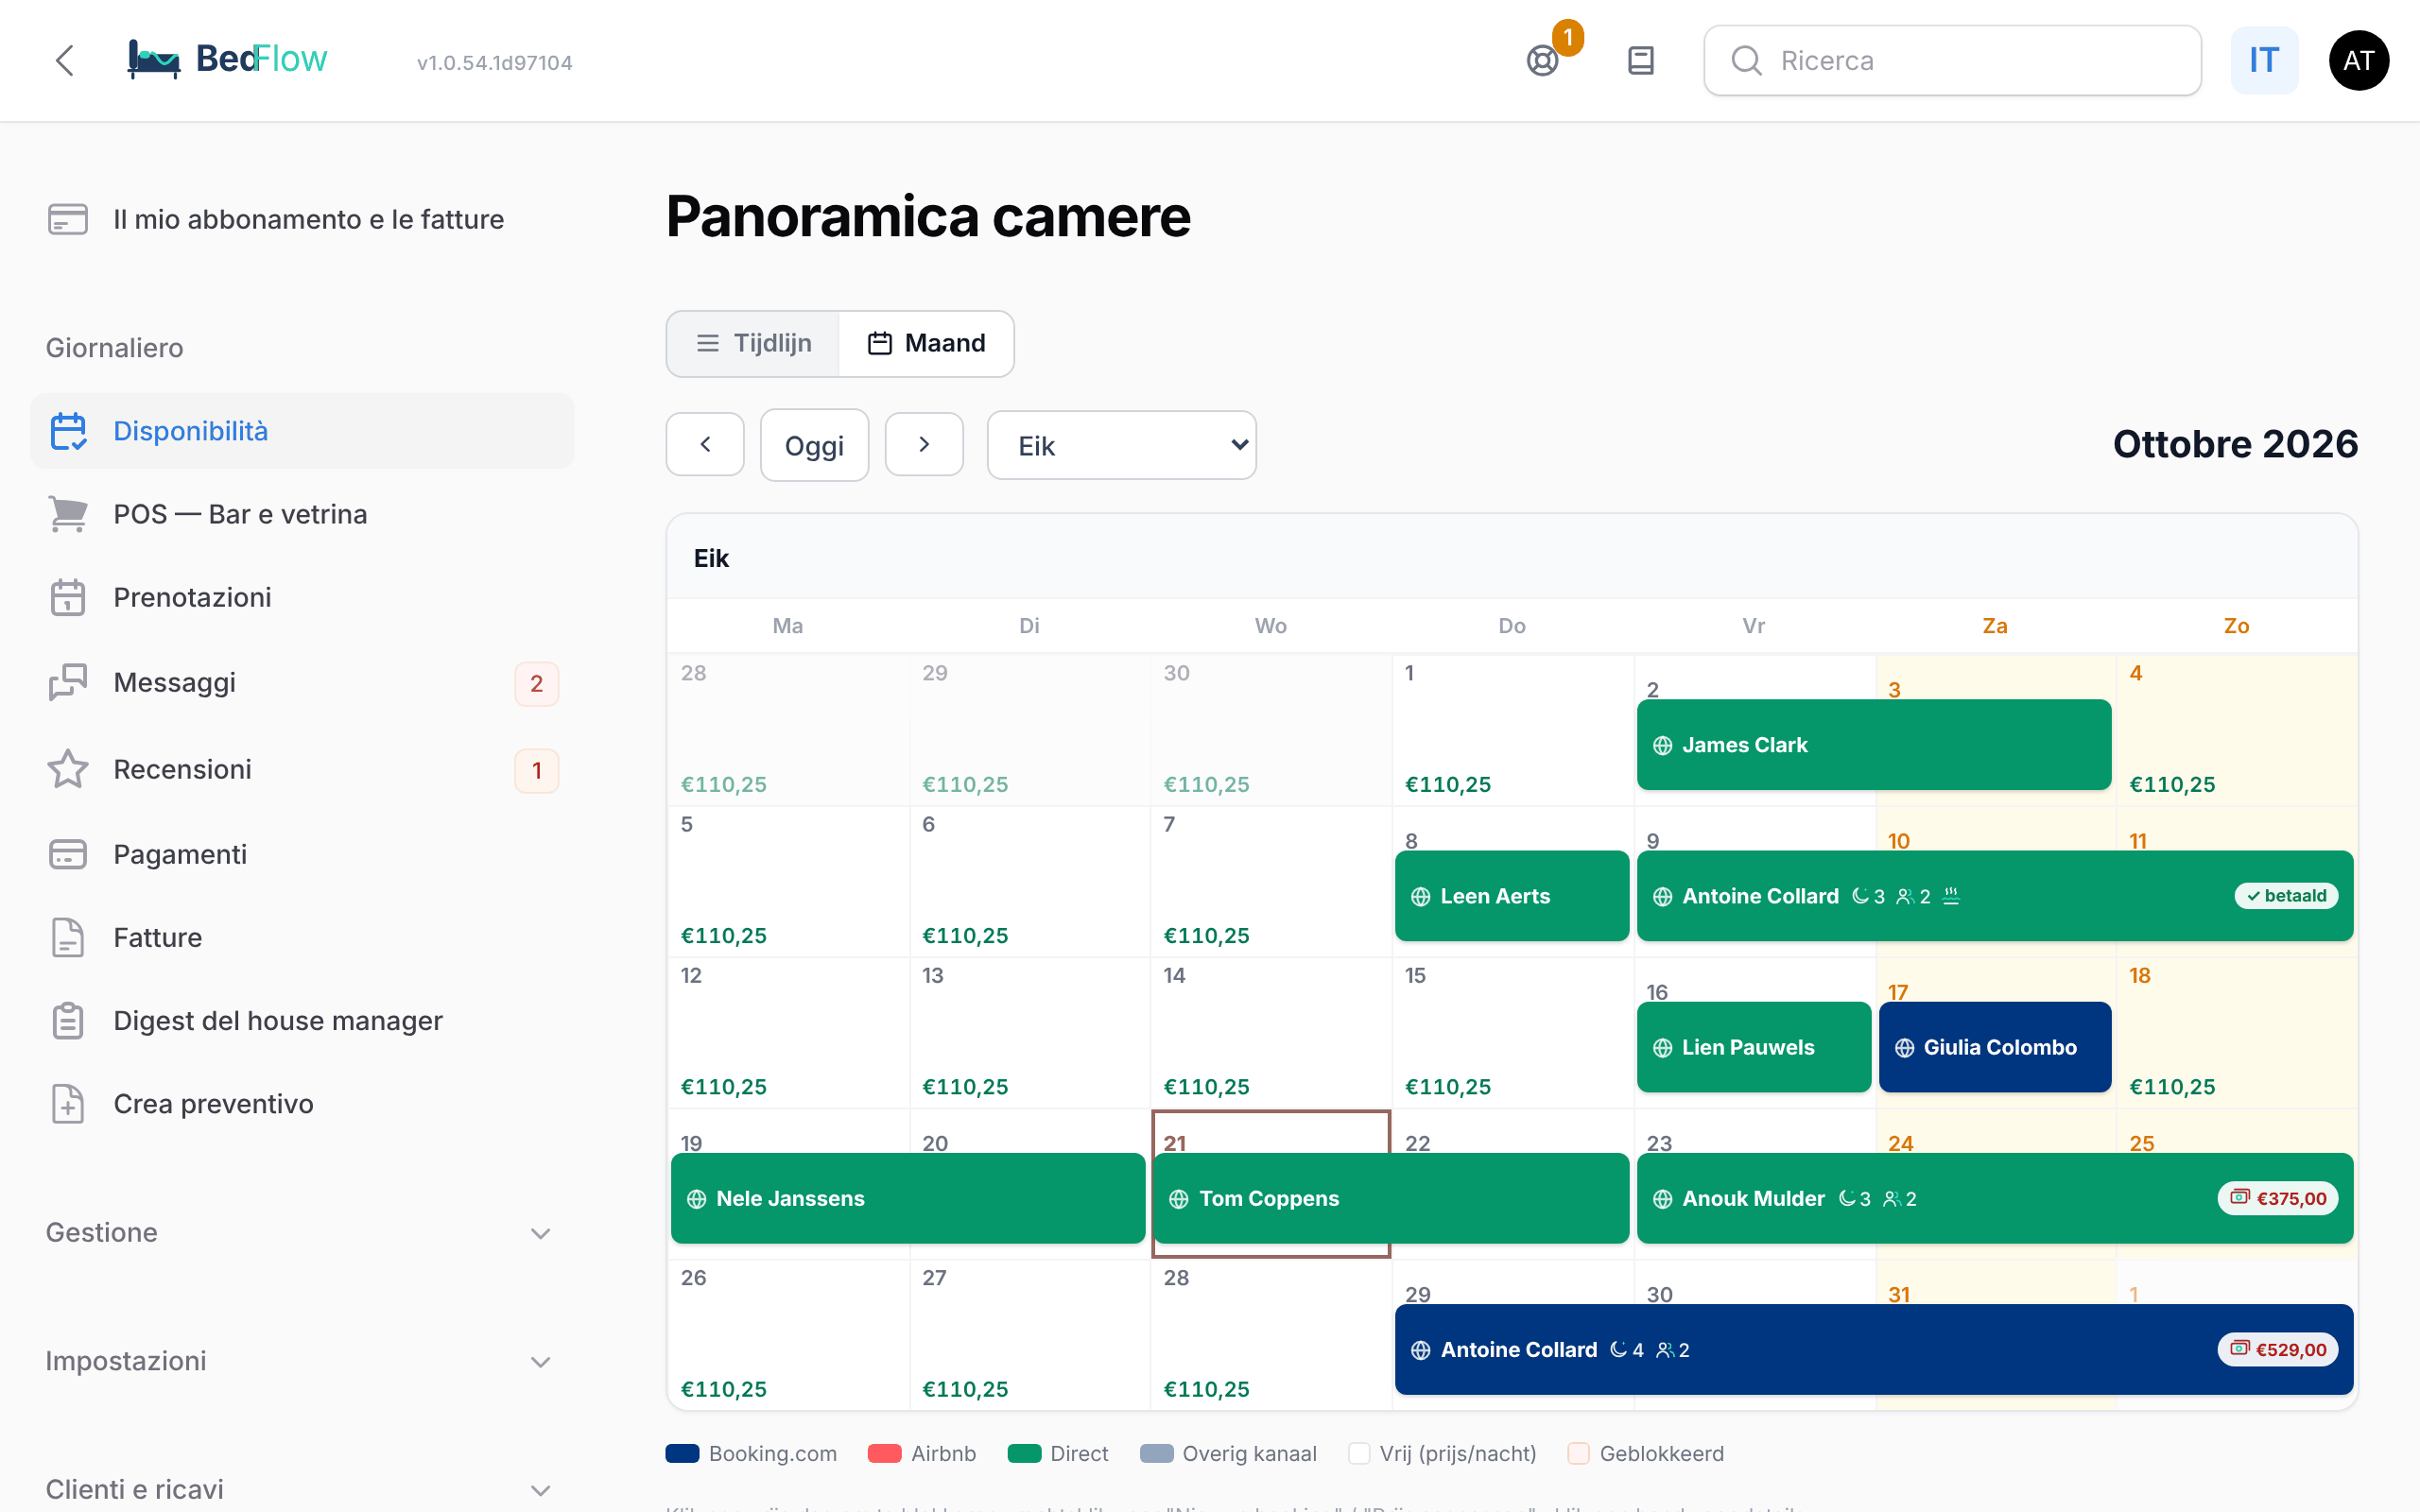
Task: Click the Digest clipboard icon
Action: point(68,1021)
